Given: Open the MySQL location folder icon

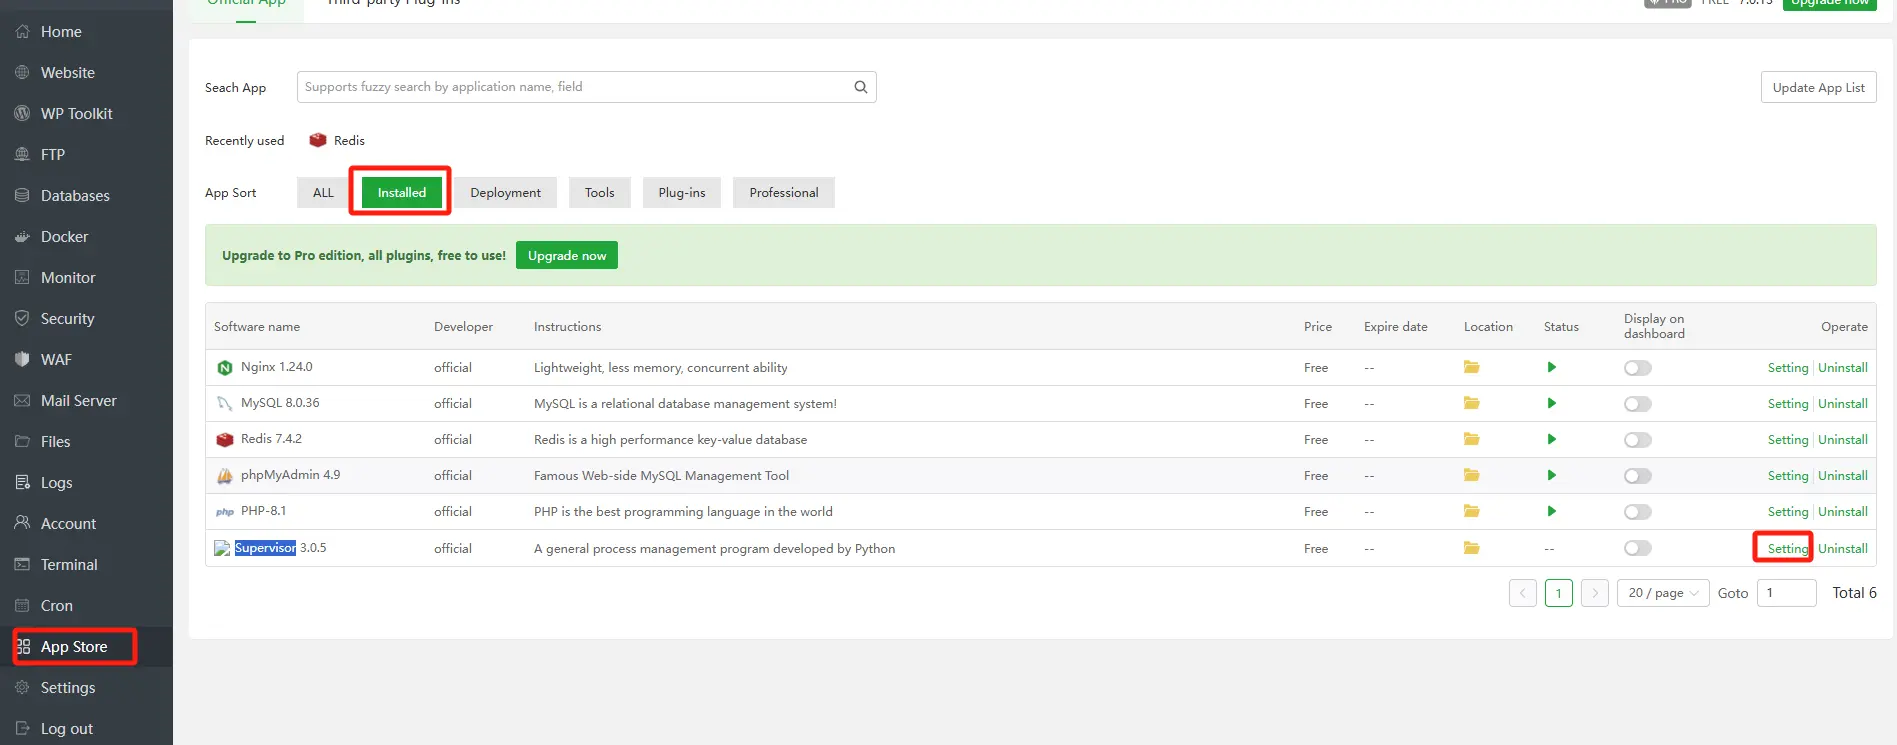Looking at the screenshot, I should 1471,403.
